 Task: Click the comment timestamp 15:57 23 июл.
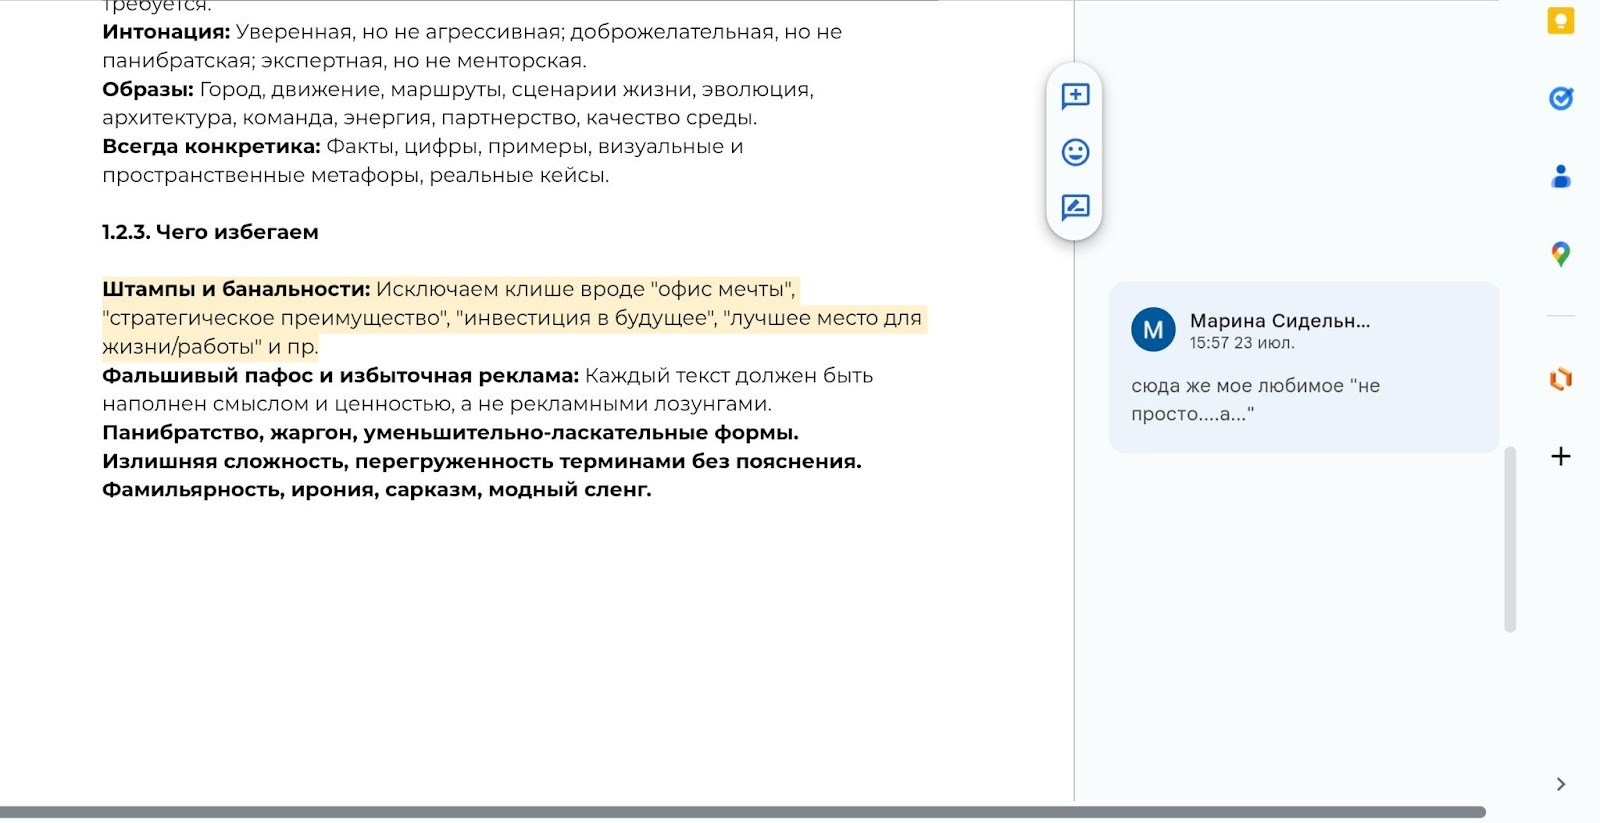click(x=1242, y=343)
